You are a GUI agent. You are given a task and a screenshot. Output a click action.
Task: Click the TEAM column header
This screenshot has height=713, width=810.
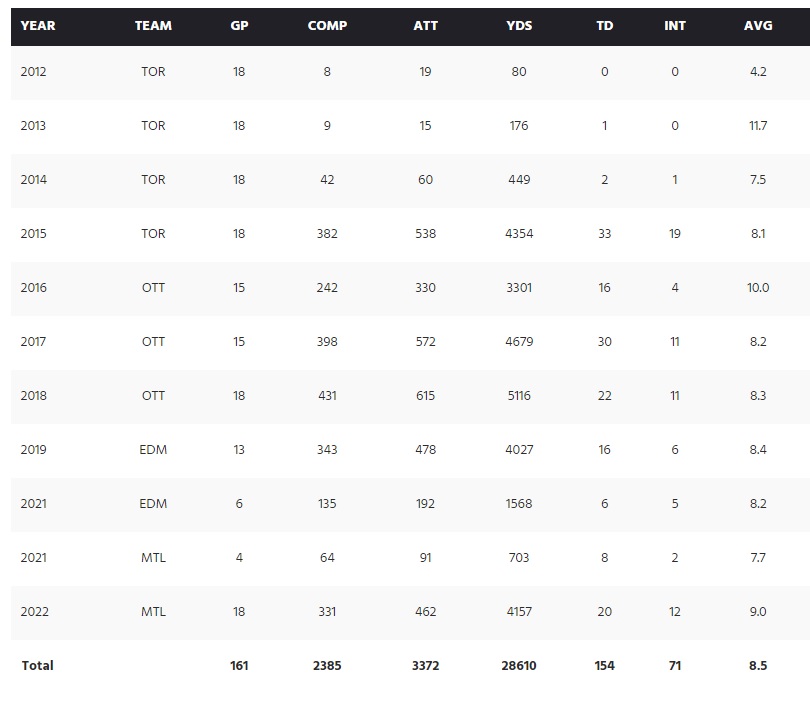click(153, 25)
